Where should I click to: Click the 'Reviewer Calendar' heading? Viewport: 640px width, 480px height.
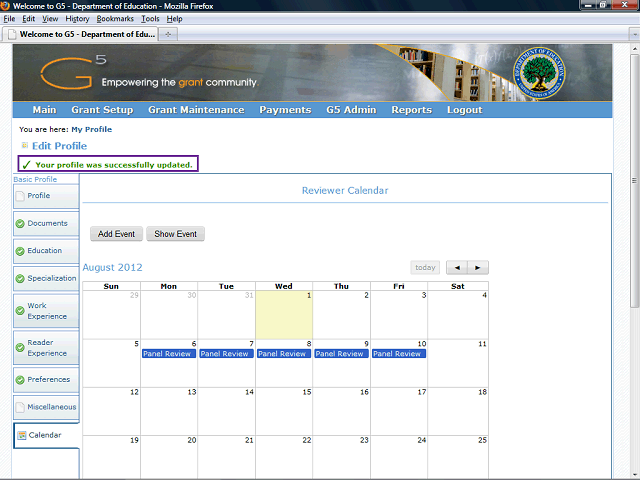pos(345,191)
